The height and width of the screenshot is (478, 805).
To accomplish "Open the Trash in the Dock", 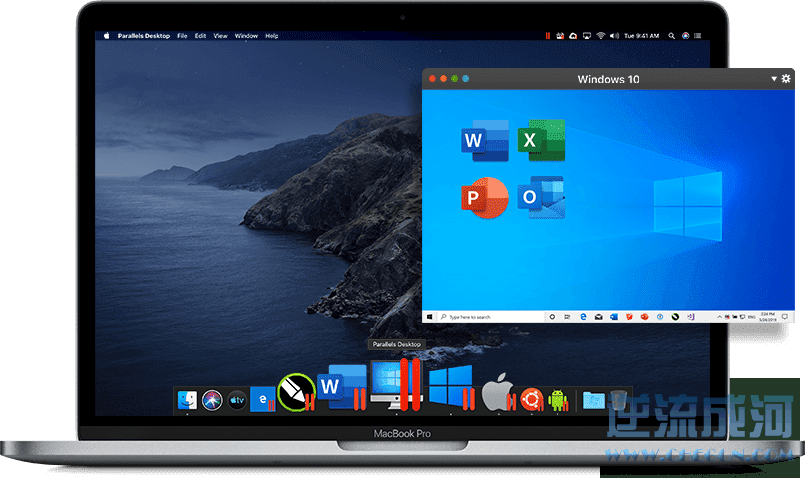I will [619, 400].
